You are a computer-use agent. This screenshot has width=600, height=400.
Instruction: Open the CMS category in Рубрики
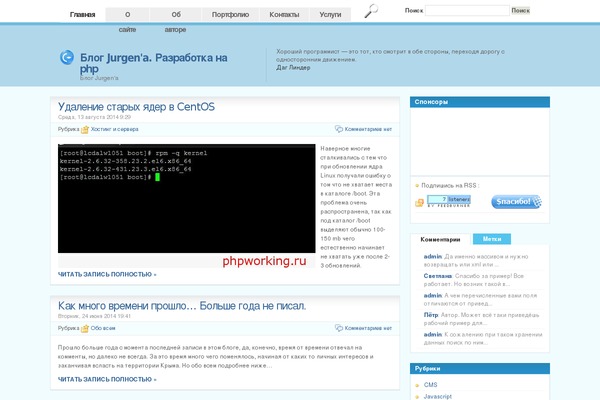point(430,385)
